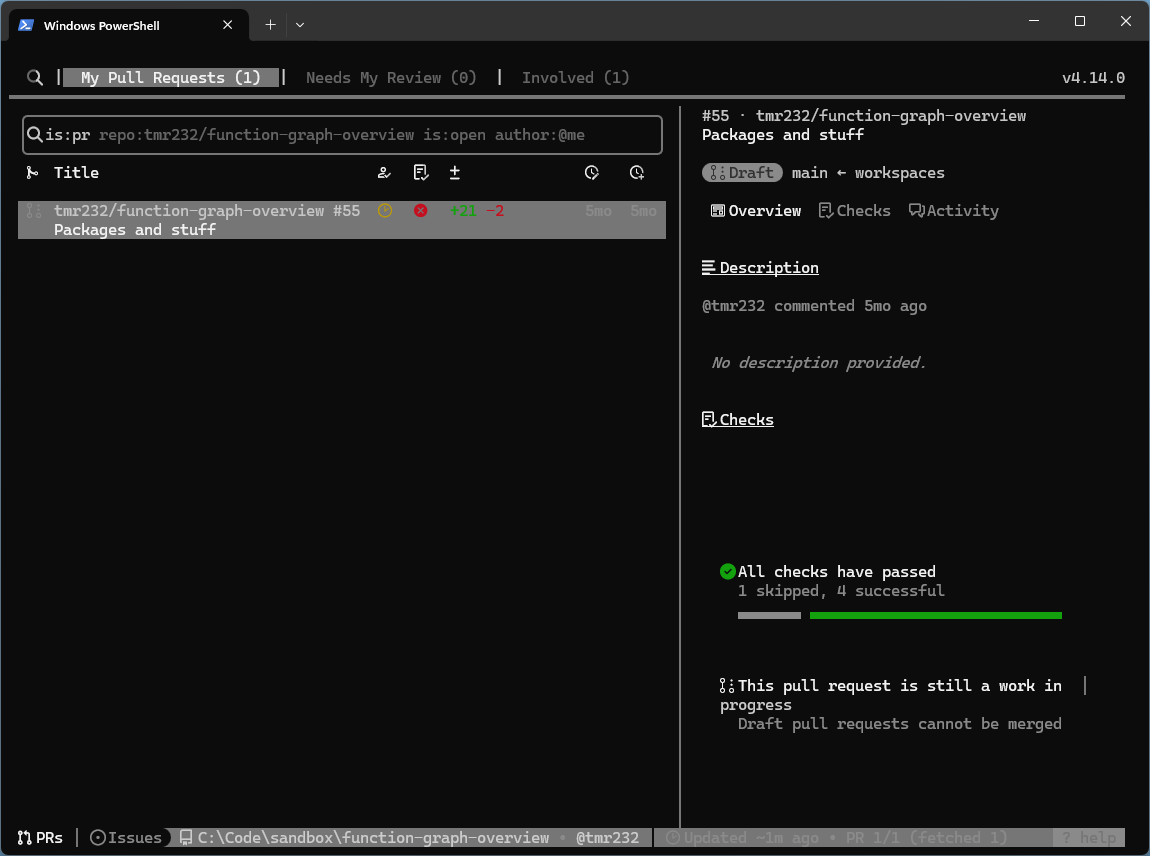The image size is (1150, 856).
Task: Click the #55 tmr232/function-graph-overview heading in sidebar
Action: click(x=864, y=116)
